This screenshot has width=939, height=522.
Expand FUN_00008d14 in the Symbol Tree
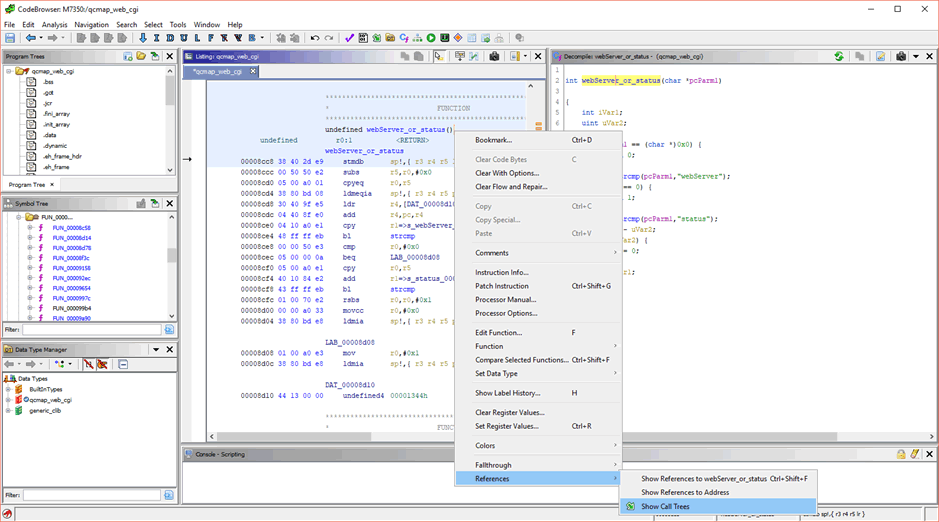tap(30, 238)
